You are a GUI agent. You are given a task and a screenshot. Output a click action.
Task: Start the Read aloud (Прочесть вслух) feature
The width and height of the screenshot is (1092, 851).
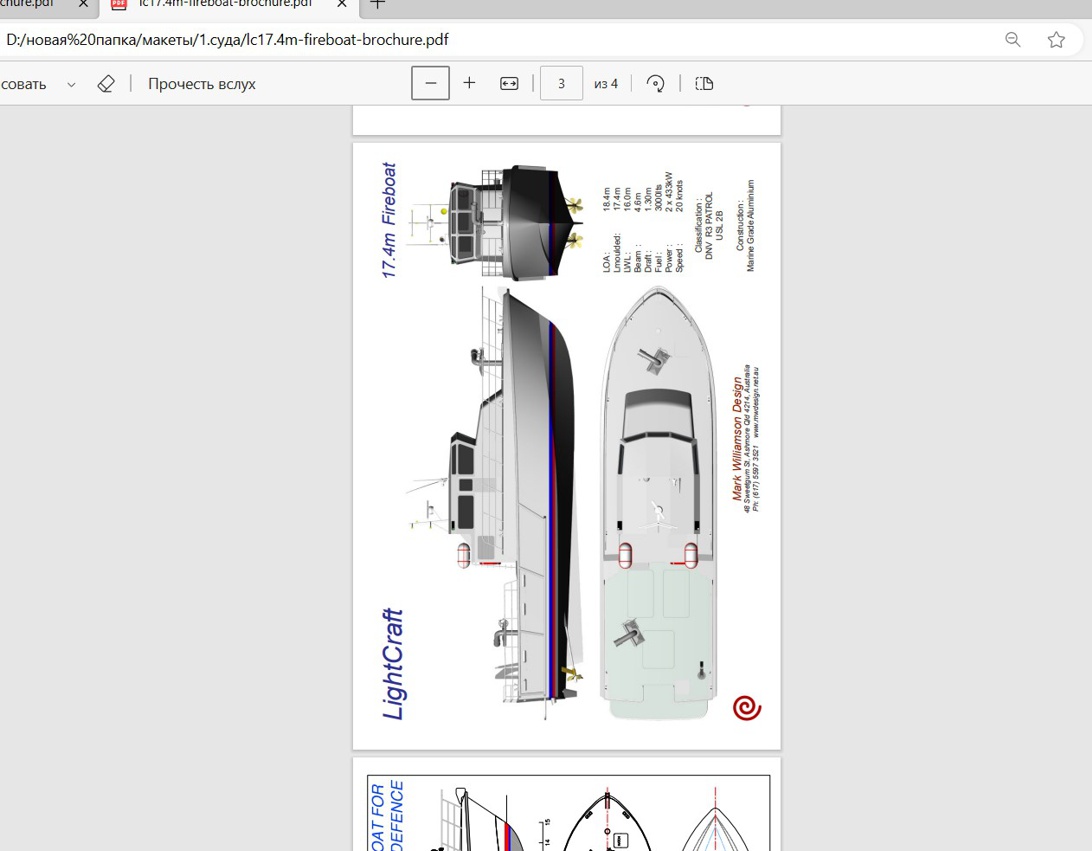pos(202,84)
